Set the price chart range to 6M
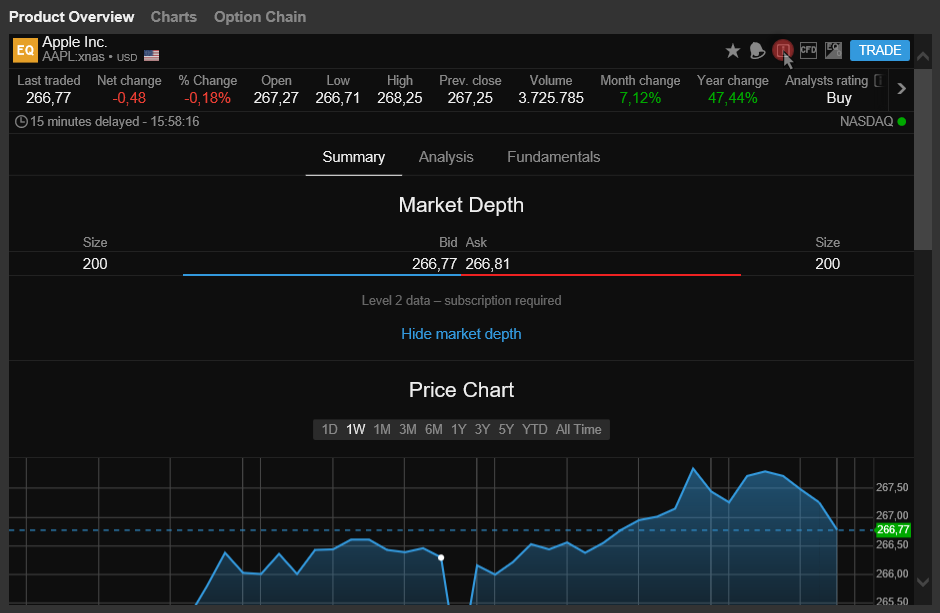The image size is (940, 613). pyautogui.click(x=433, y=430)
